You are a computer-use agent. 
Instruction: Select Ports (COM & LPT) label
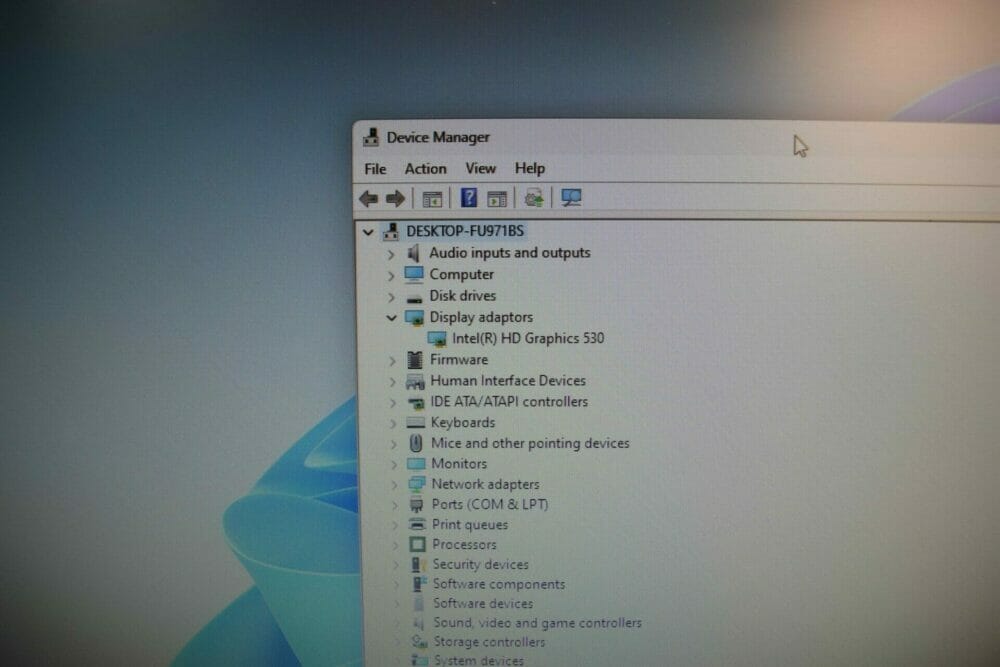point(490,504)
